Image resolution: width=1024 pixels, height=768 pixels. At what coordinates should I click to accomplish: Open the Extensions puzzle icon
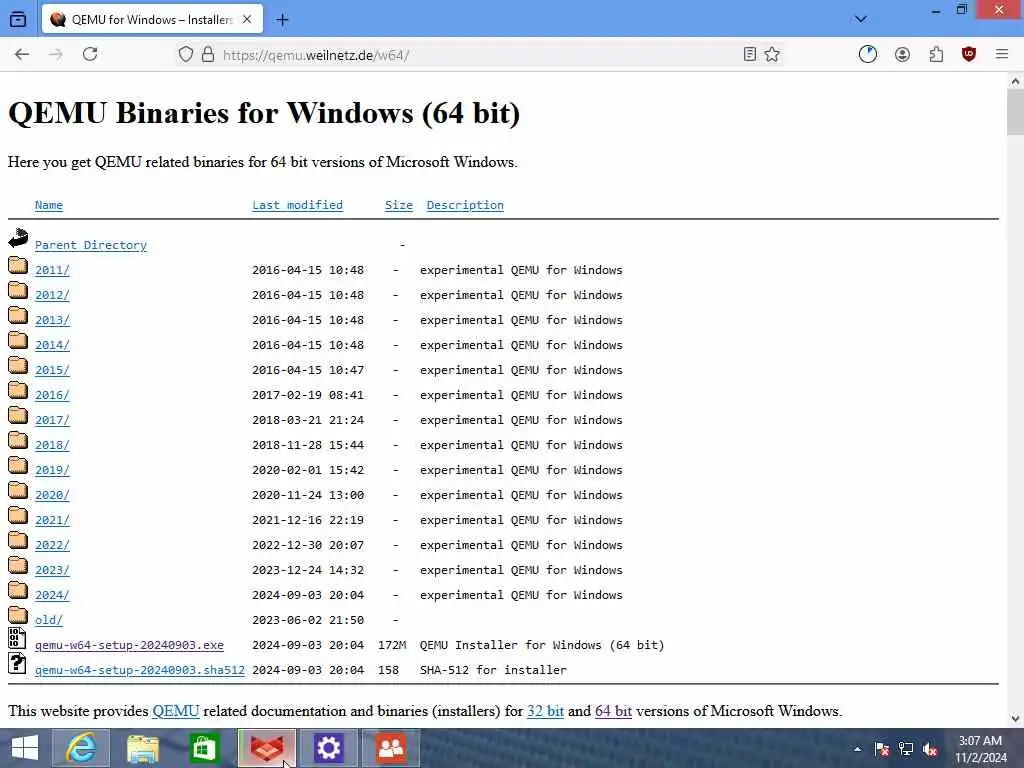(936, 54)
